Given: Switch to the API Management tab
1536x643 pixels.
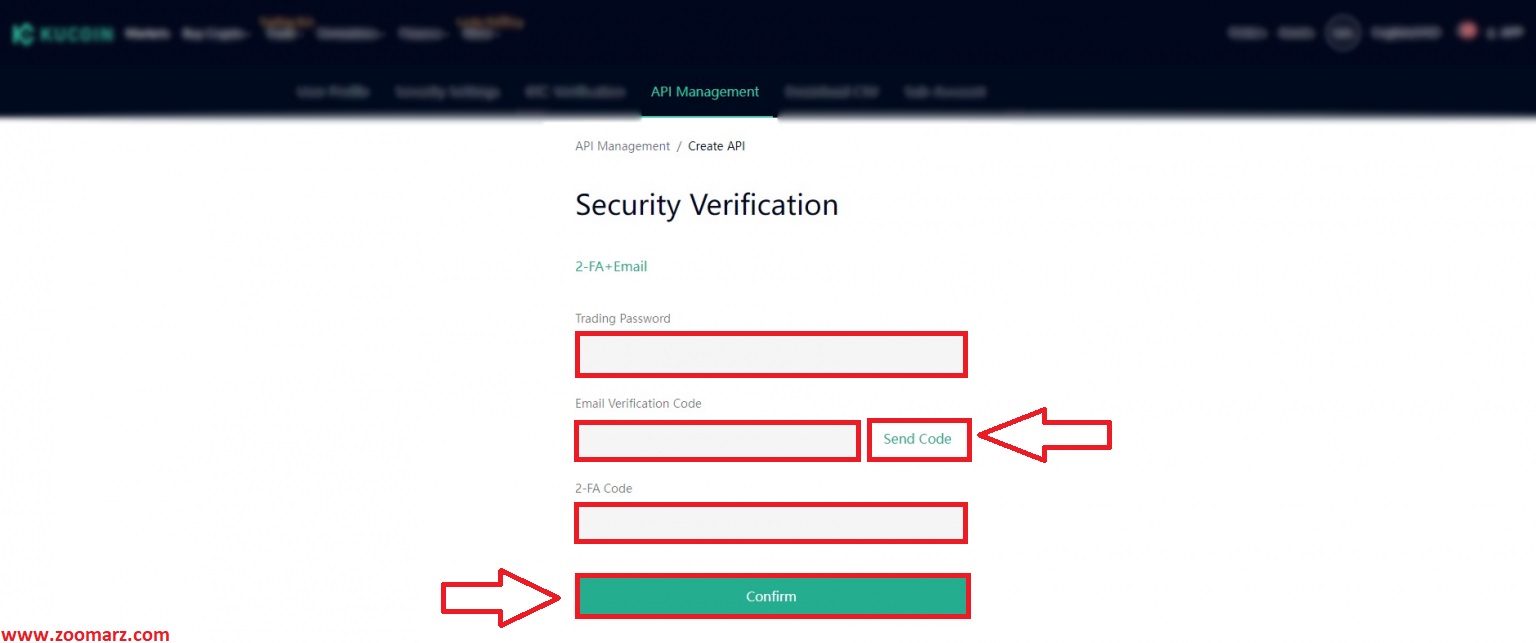Looking at the screenshot, I should click(705, 91).
